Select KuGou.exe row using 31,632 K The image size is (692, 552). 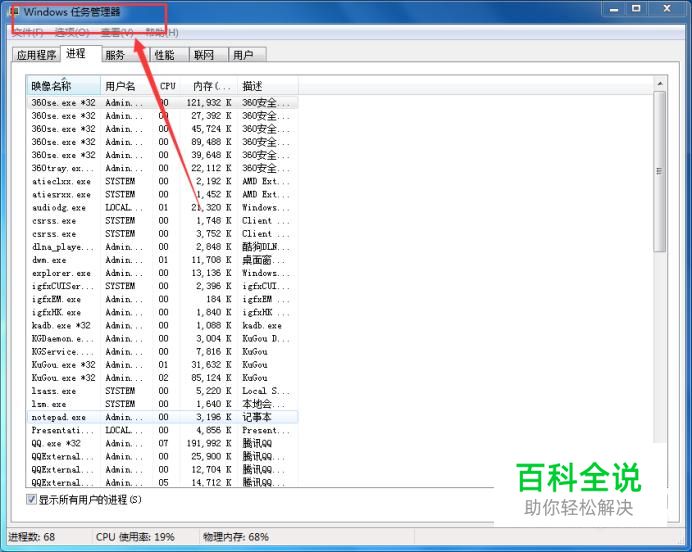[162, 364]
